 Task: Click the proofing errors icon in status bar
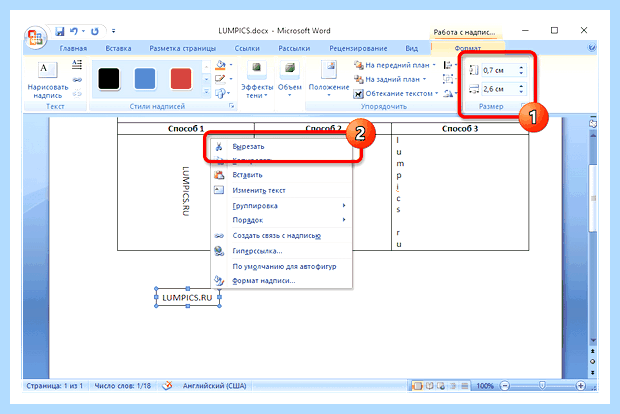(x=167, y=385)
